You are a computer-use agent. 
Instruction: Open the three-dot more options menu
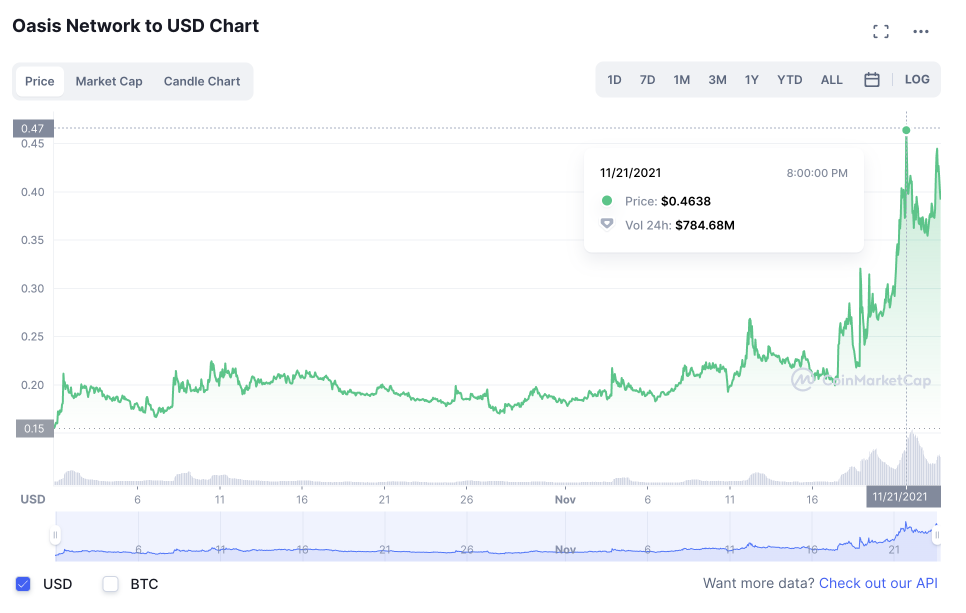[921, 31]
